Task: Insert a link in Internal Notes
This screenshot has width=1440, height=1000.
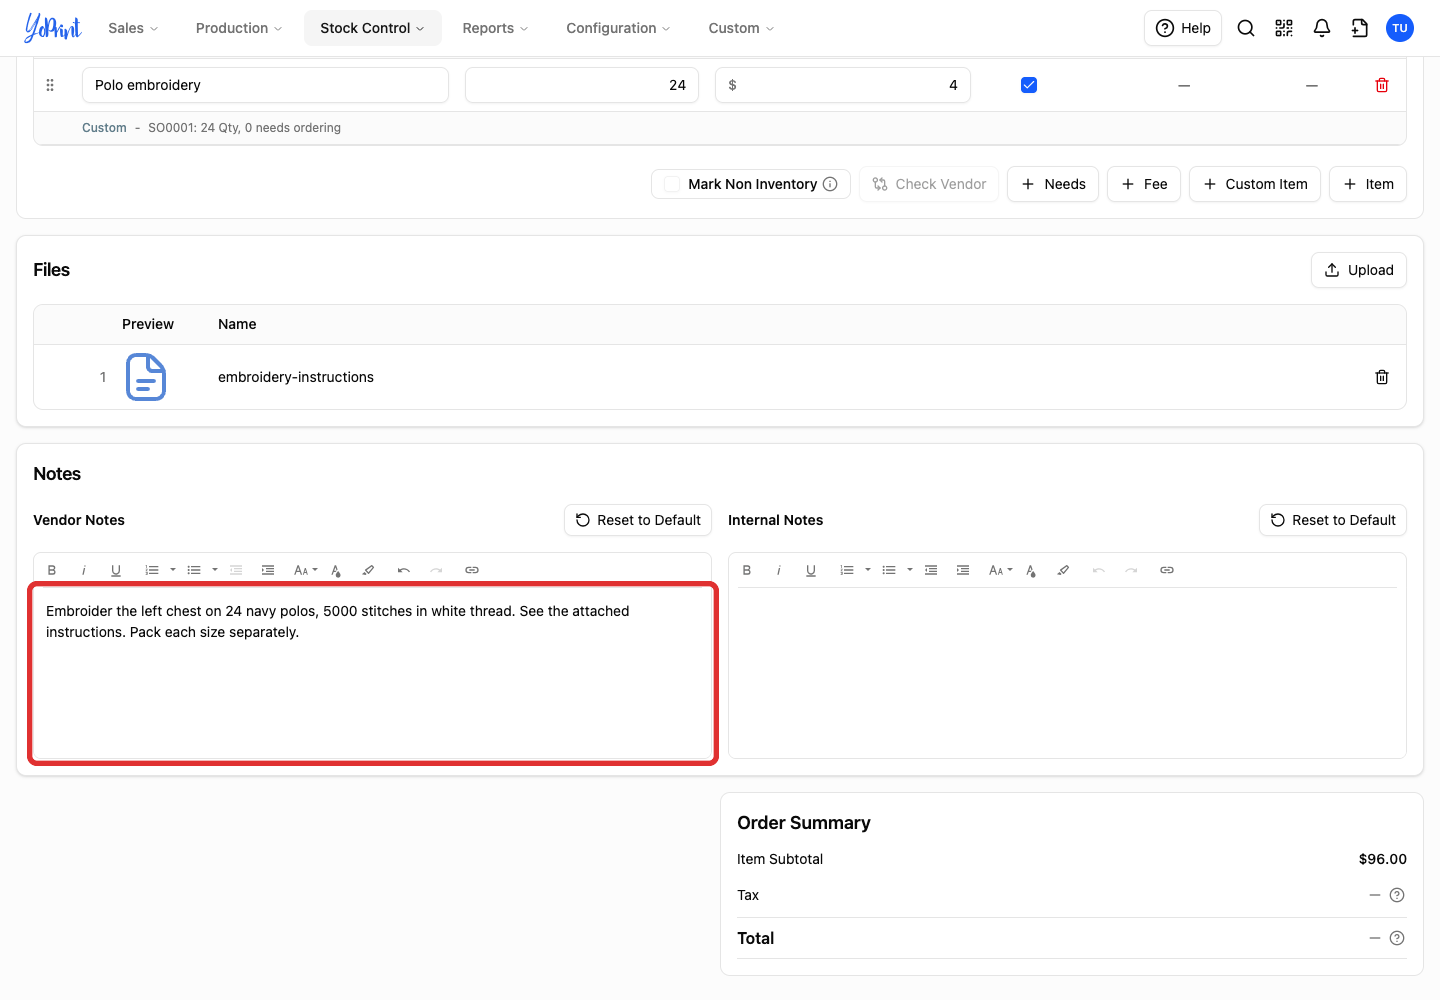Action: pos(1167,570)
